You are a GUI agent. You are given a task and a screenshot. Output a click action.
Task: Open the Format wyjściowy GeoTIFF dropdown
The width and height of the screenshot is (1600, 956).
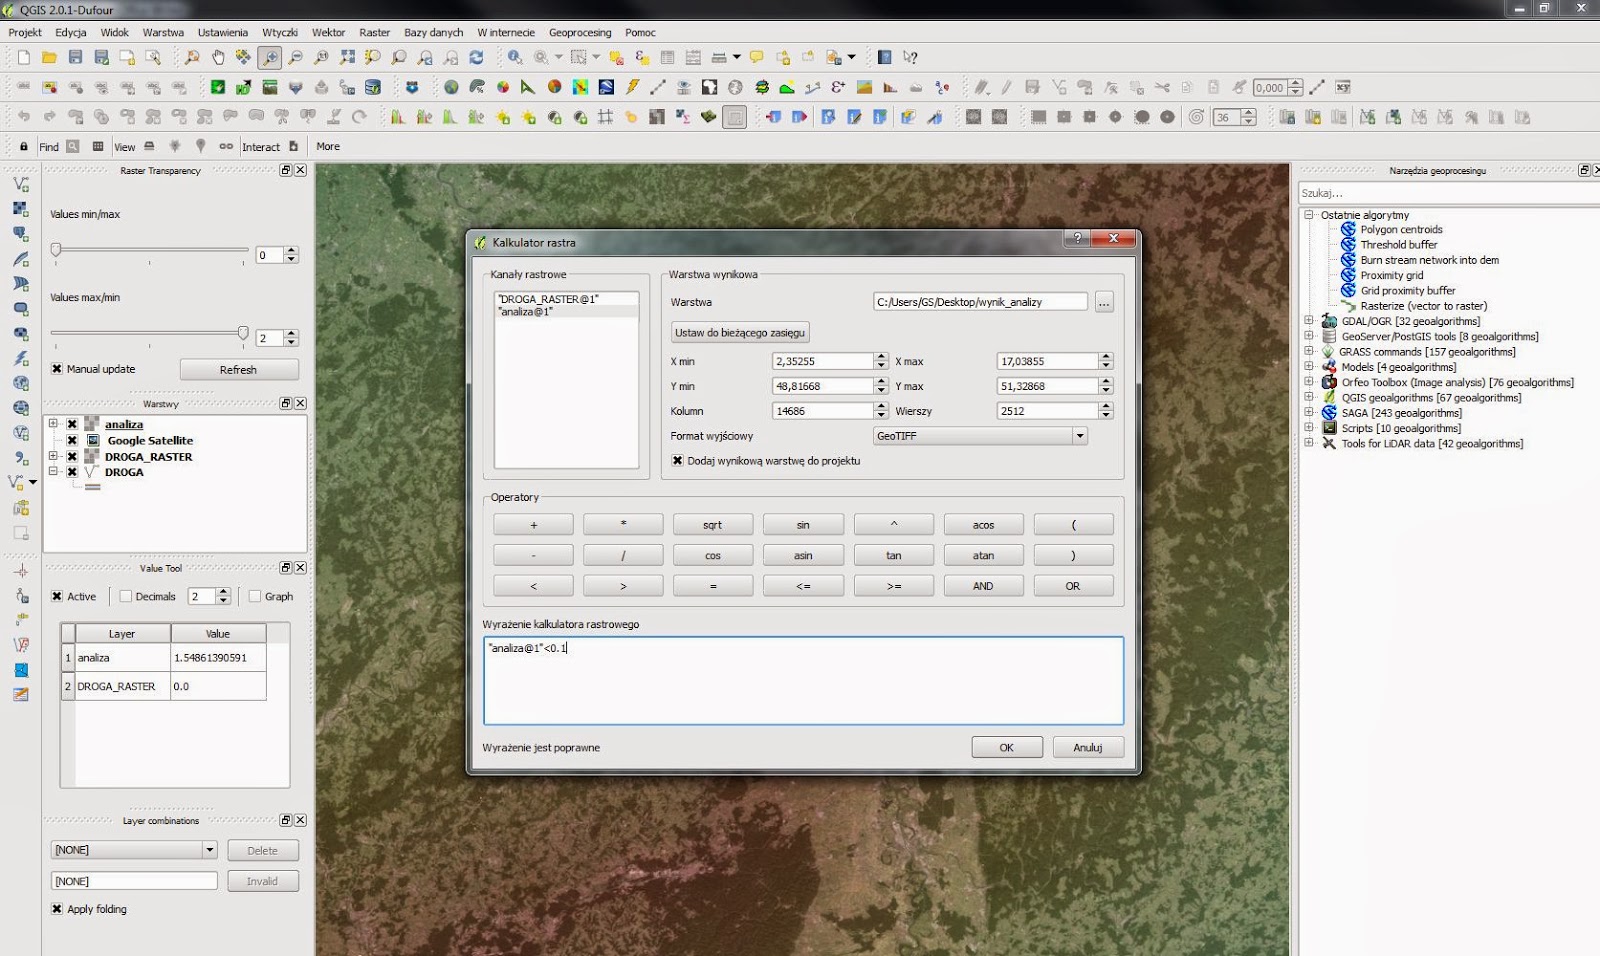980,436
